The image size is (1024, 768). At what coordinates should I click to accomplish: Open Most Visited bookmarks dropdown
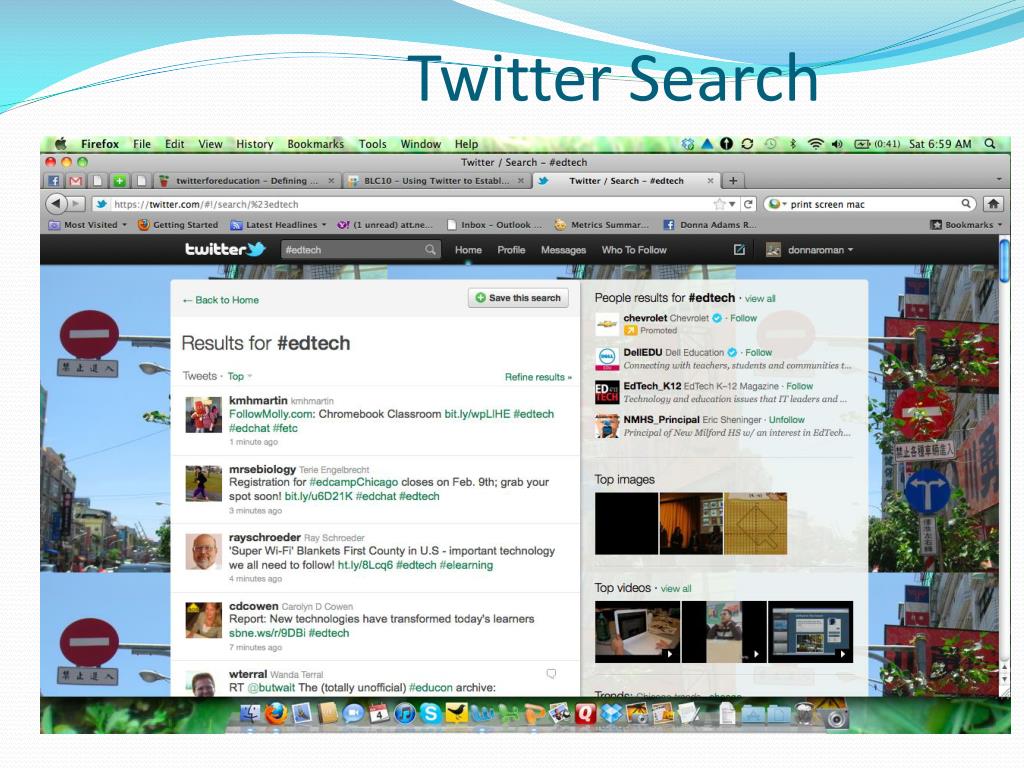(x=88, y=225)
